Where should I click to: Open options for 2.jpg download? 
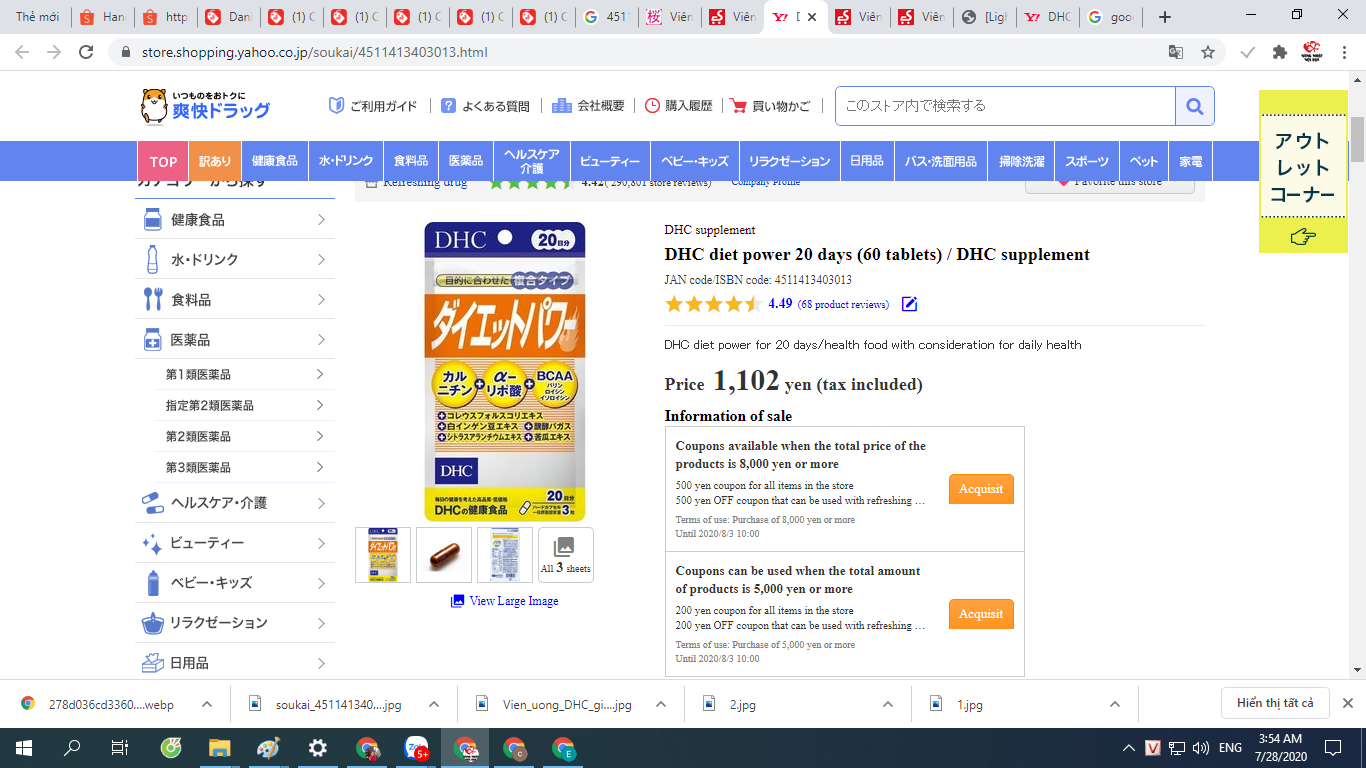pyautogui.click(x=888, y=704)
